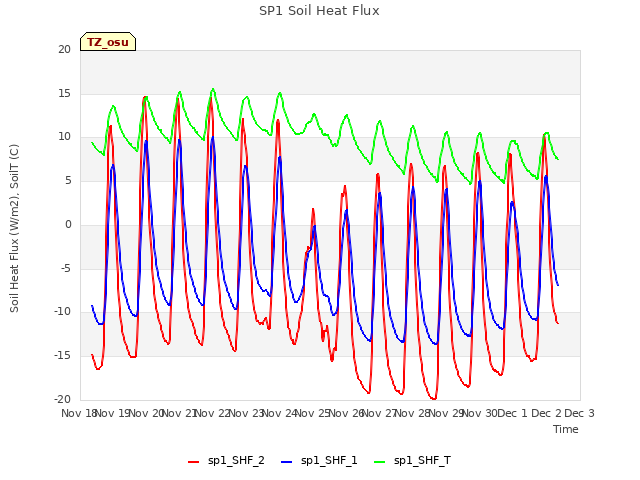Click the 'Nov 18' x-axis tick label

tap(79, 413)
